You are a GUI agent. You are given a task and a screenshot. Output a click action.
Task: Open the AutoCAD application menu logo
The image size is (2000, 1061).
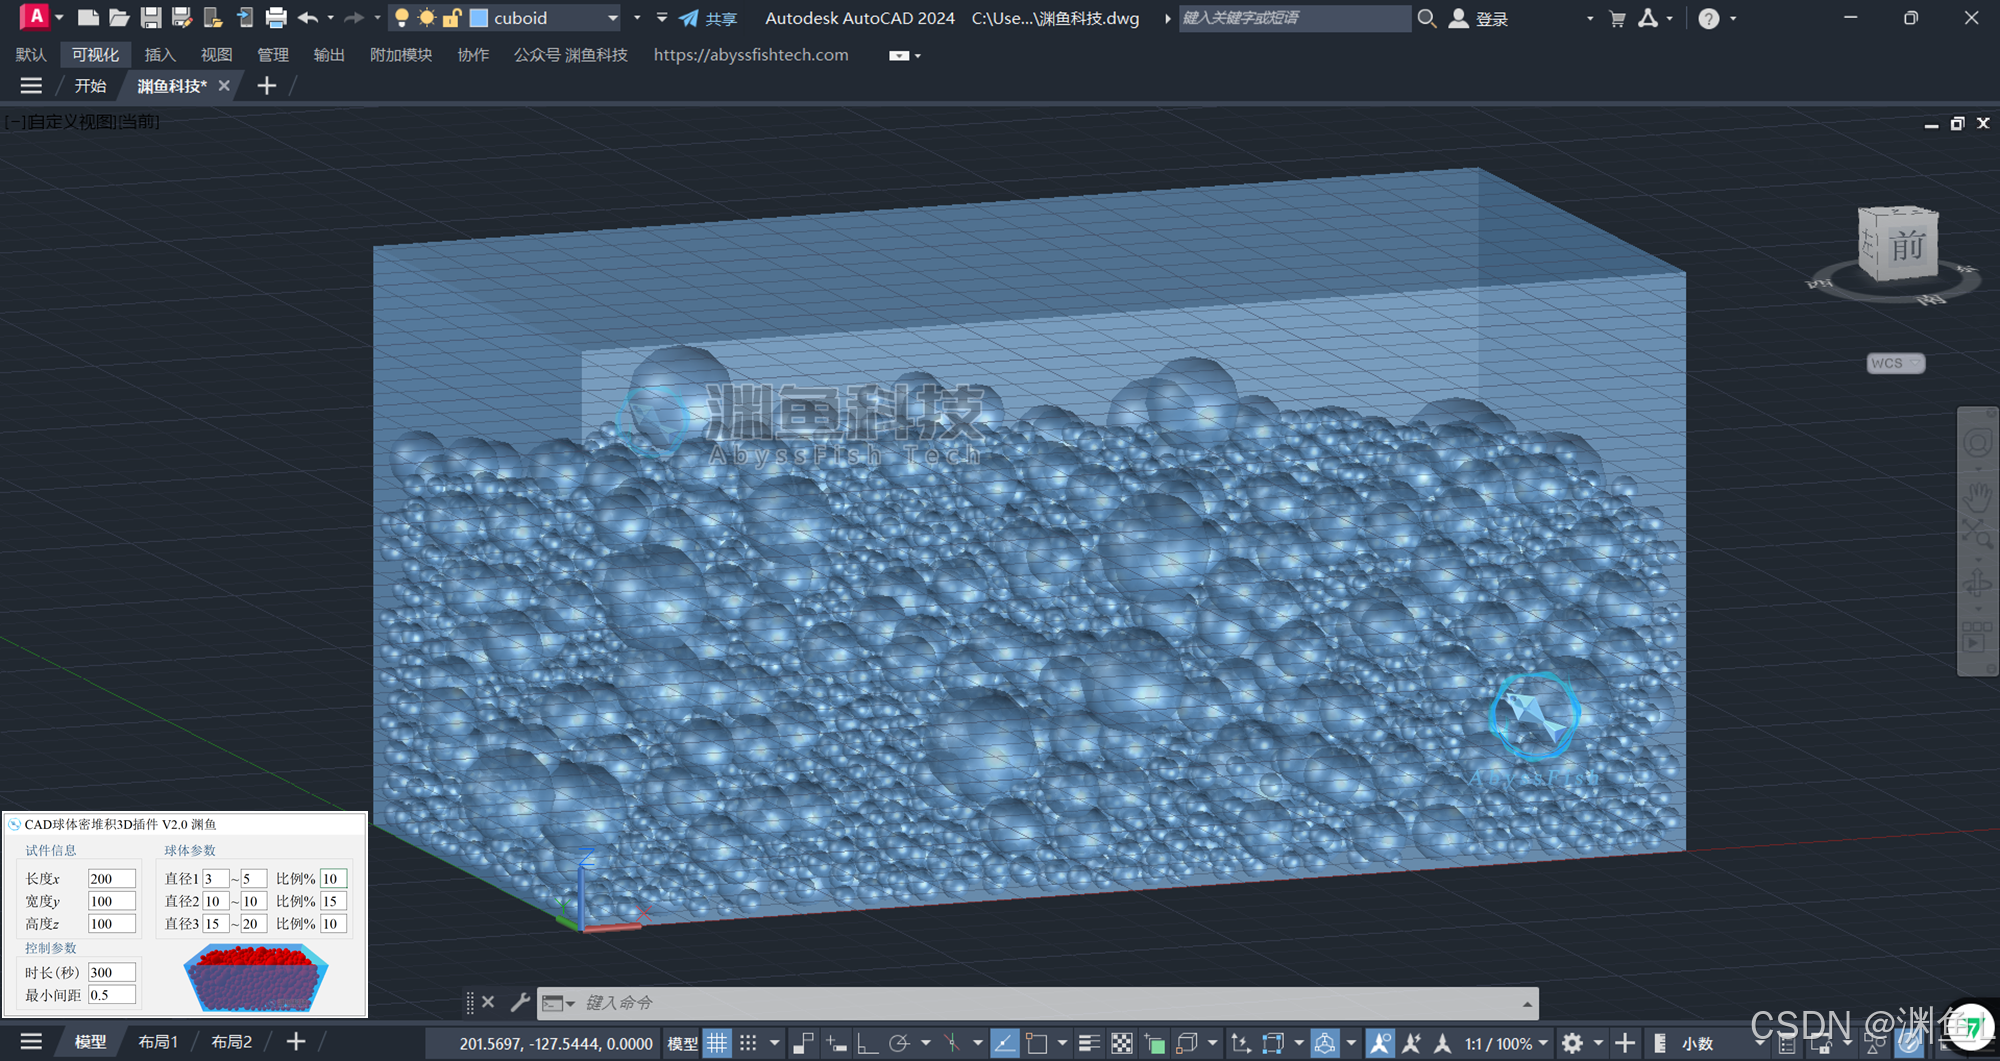coord(35,17)
